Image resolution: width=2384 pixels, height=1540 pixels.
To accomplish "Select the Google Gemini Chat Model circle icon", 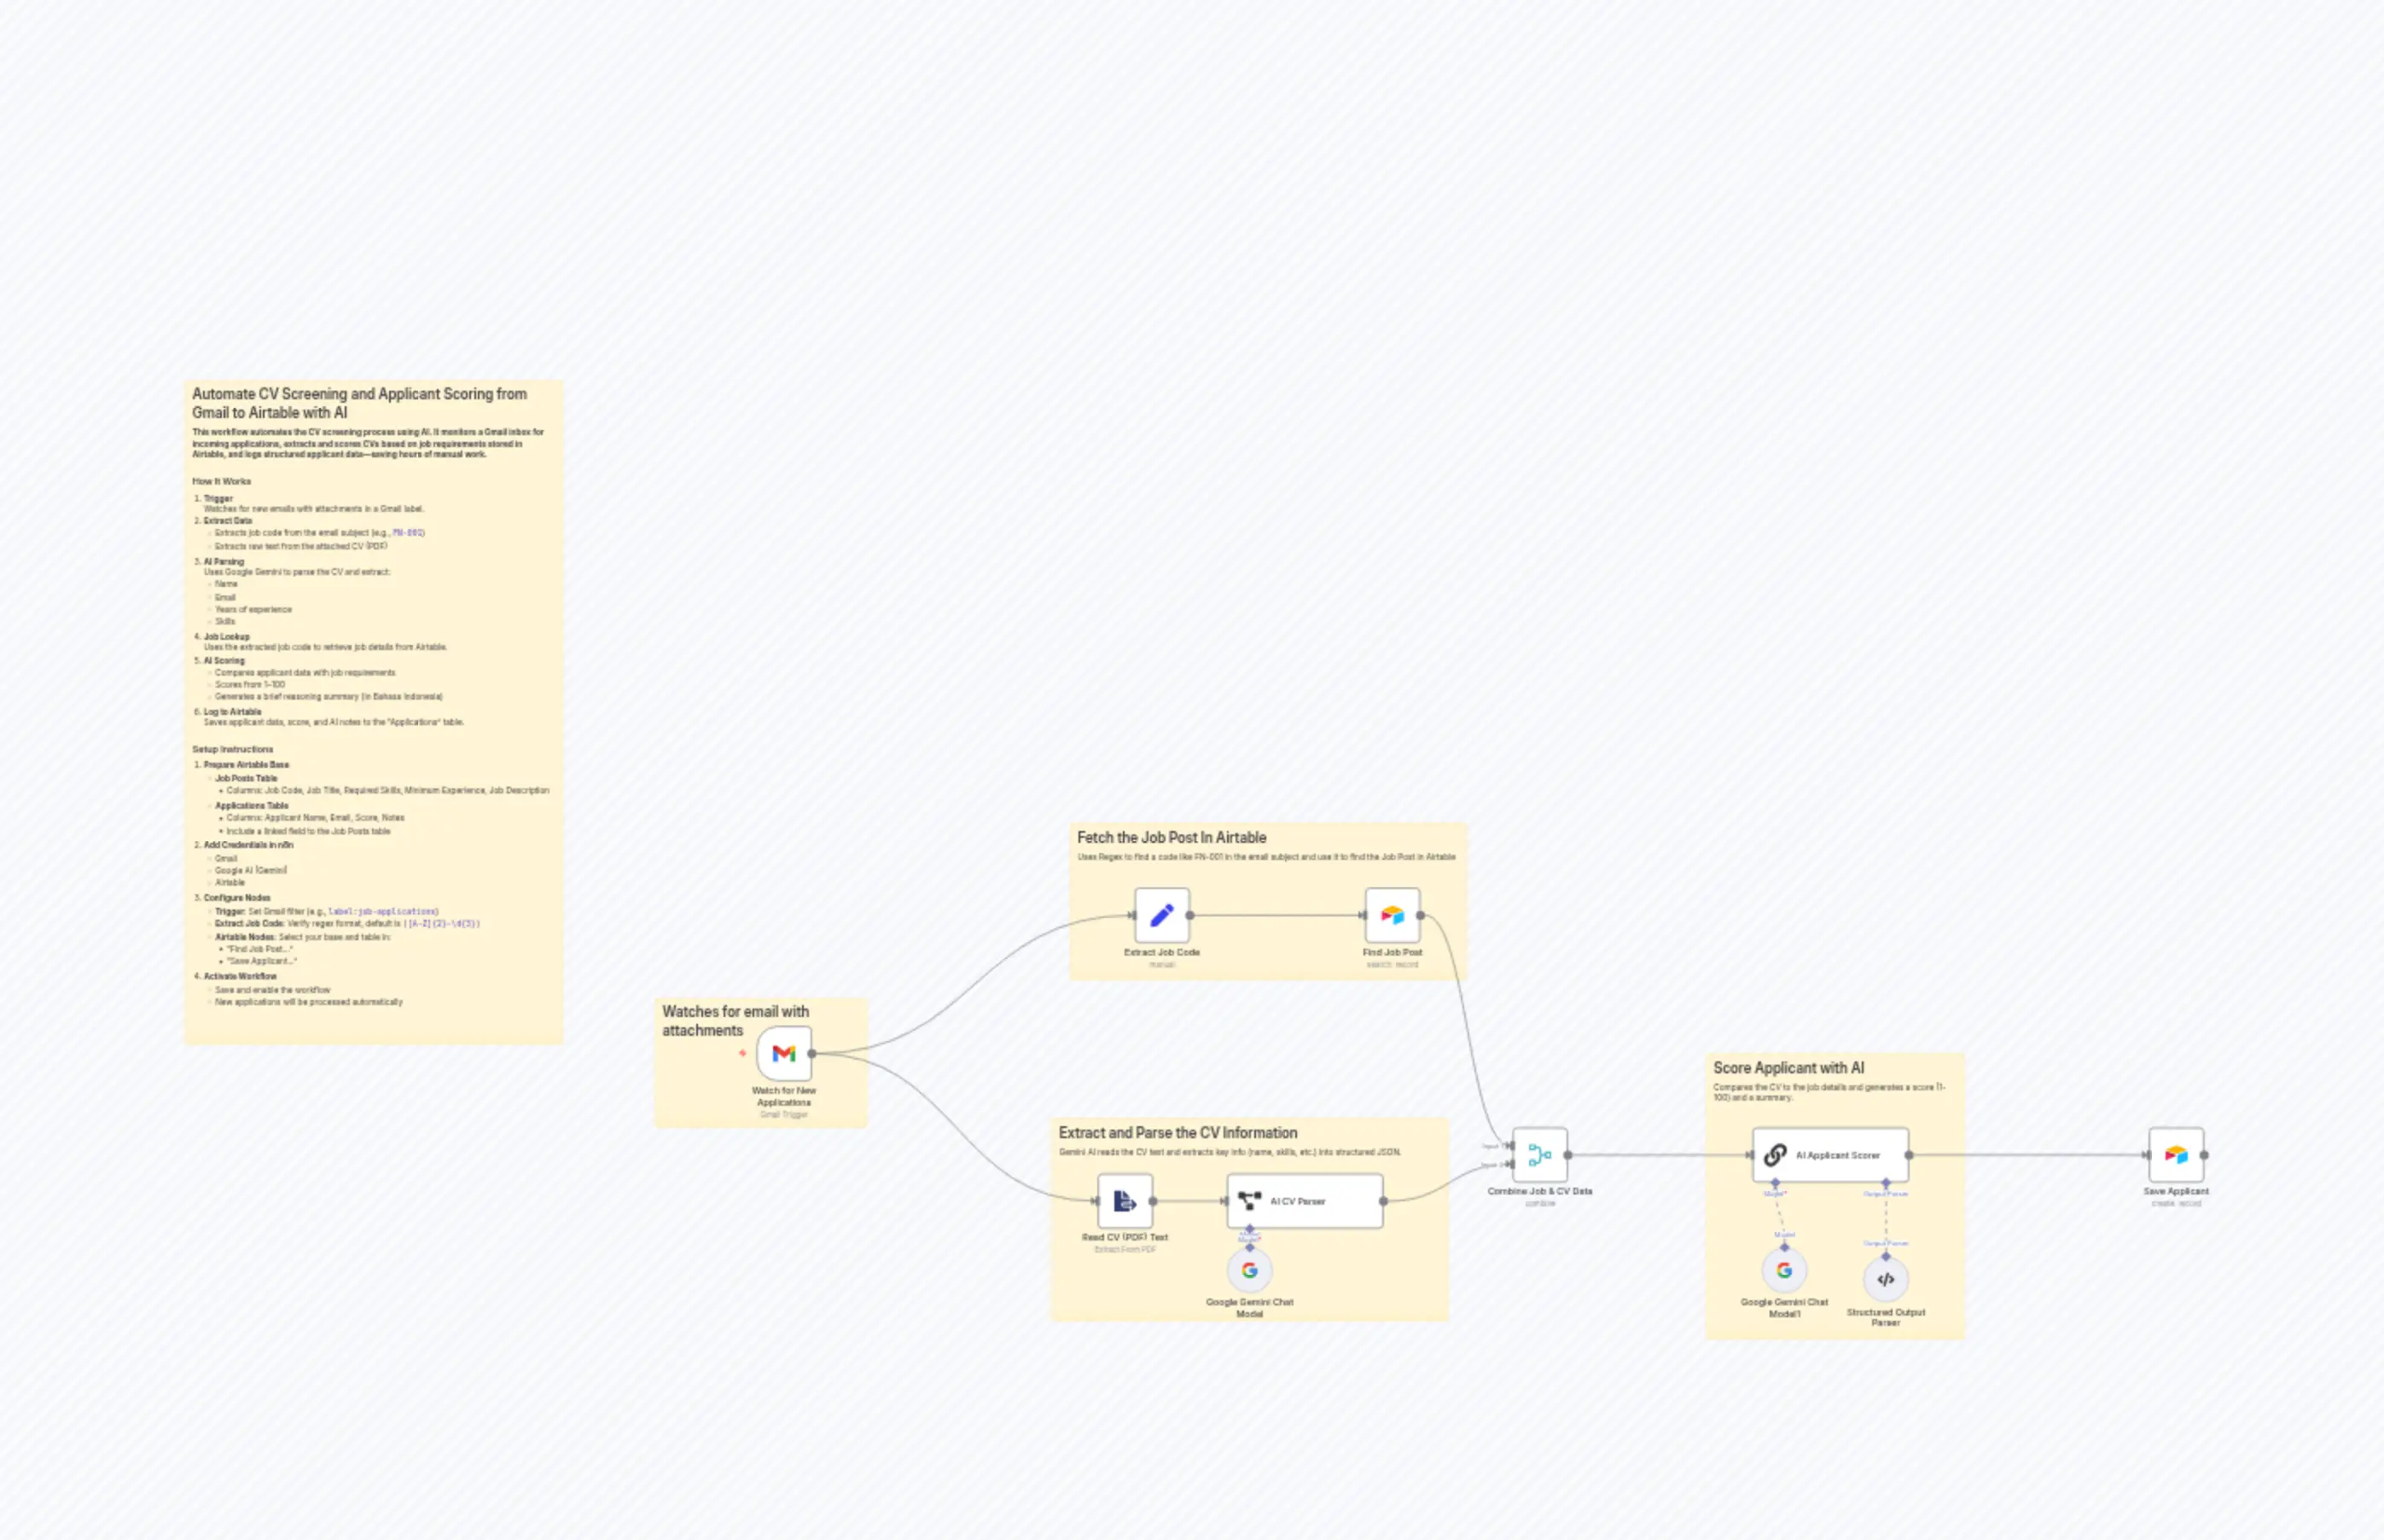I will tap(1250, 1271).
